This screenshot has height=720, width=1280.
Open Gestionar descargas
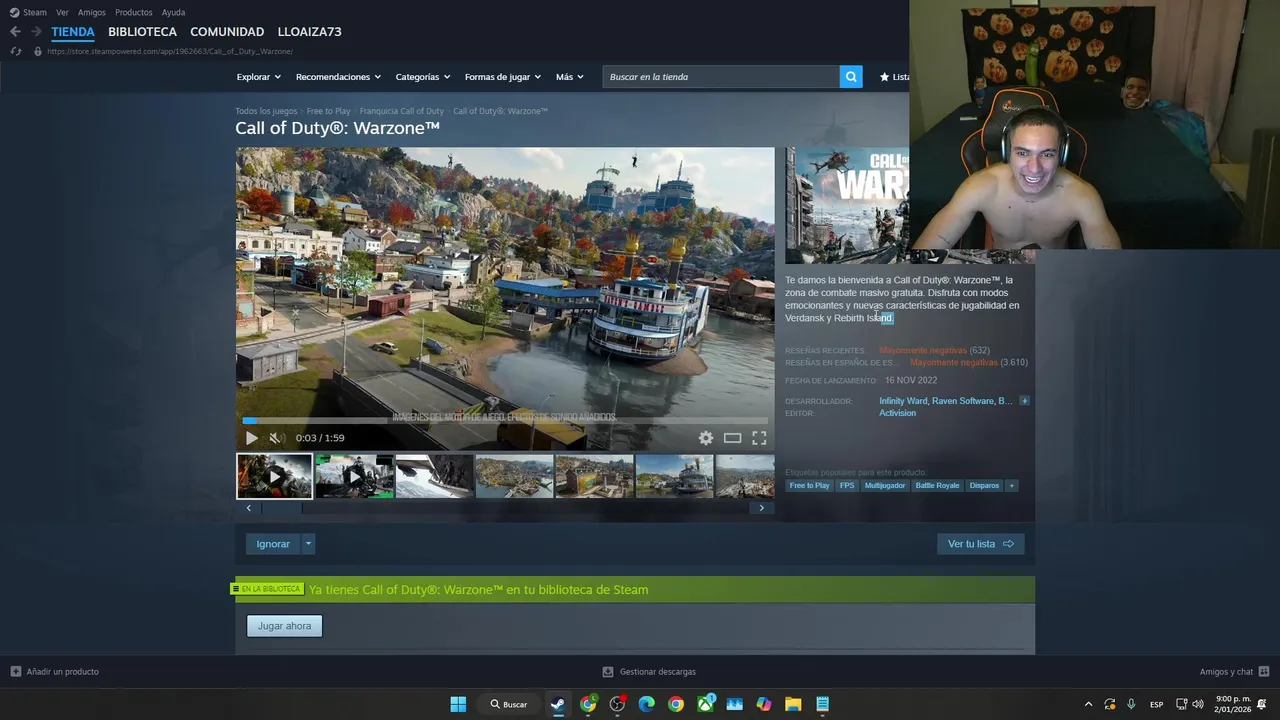tap(649, 672)
